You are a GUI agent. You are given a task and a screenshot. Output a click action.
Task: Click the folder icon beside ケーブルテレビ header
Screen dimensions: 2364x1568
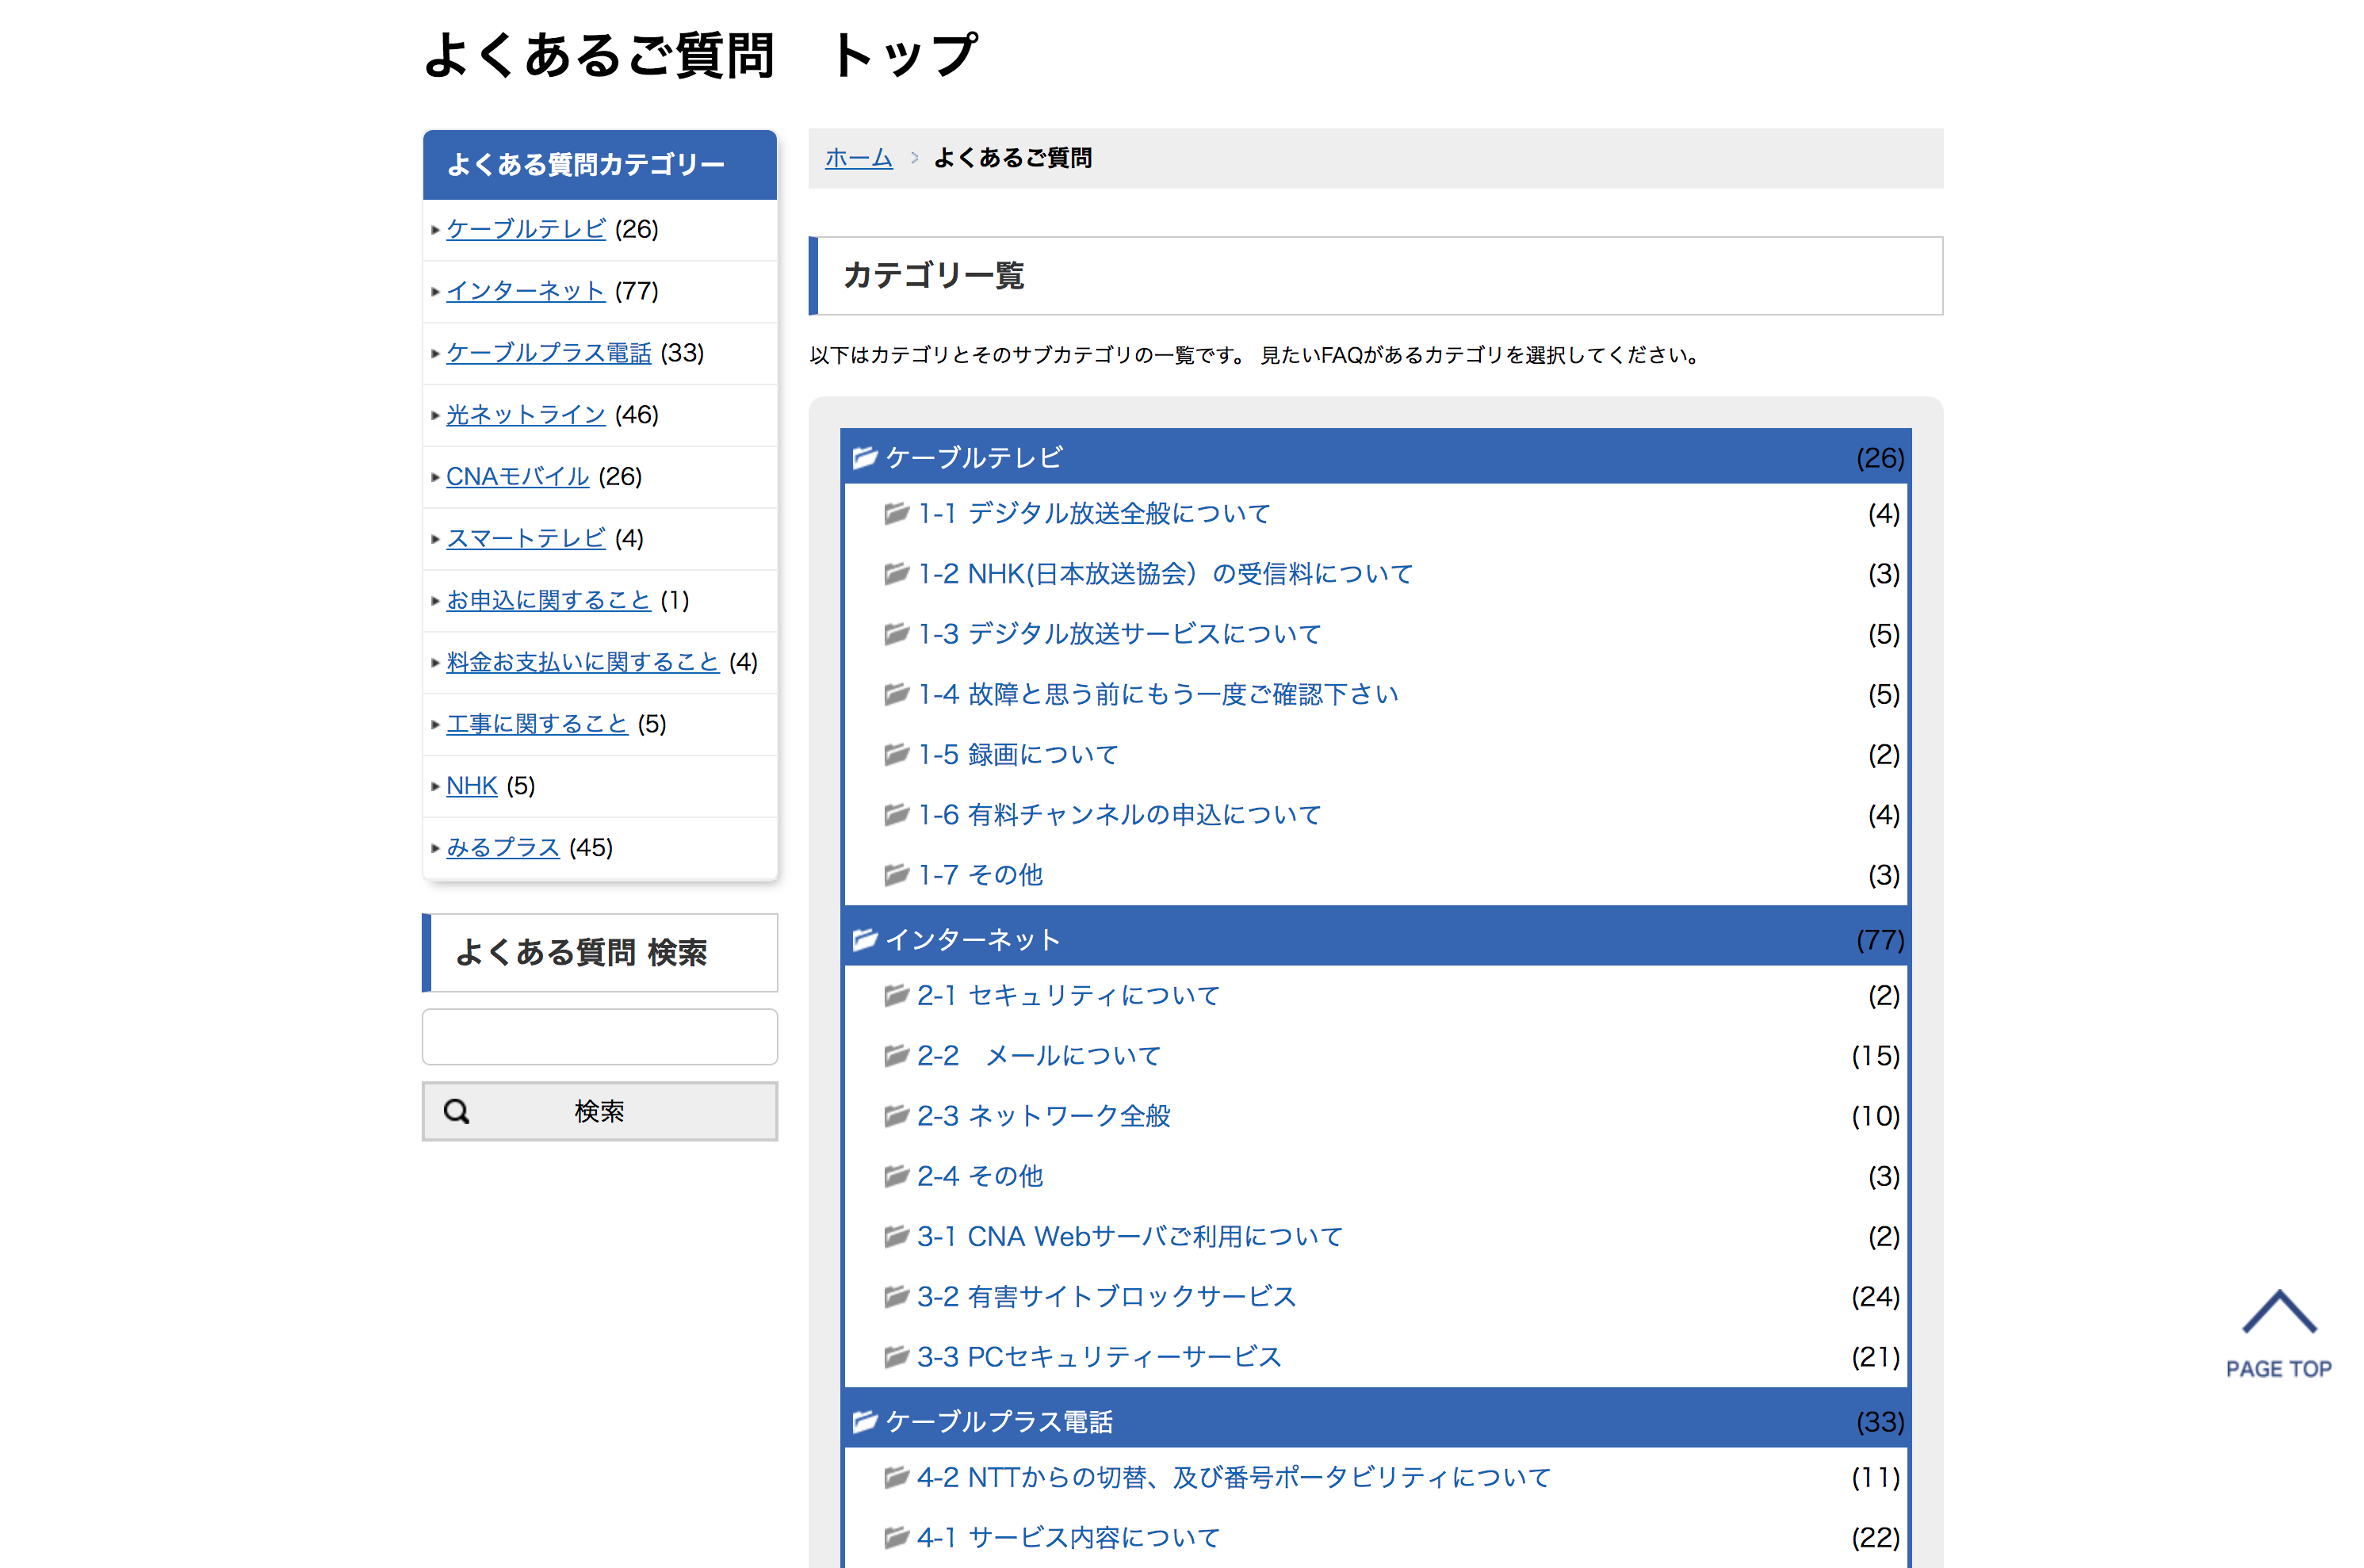864,458
